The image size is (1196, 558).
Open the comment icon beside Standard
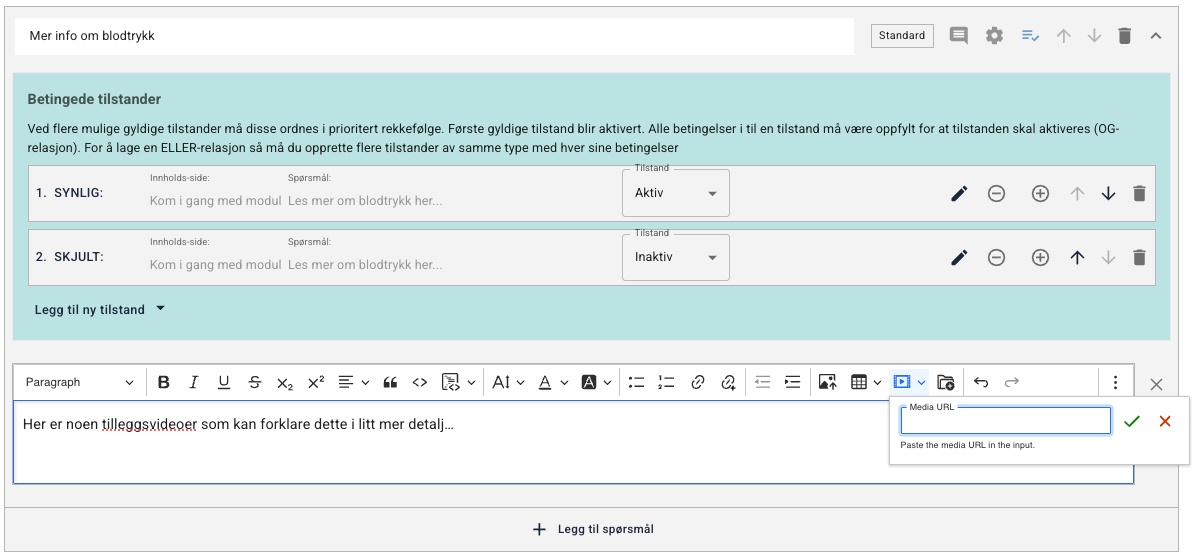[958, 36]
